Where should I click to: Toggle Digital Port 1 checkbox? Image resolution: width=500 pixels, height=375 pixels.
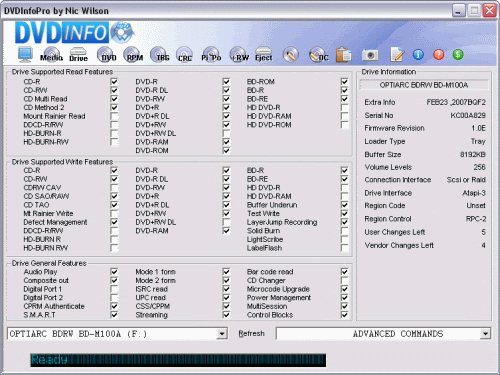(114, 289)
